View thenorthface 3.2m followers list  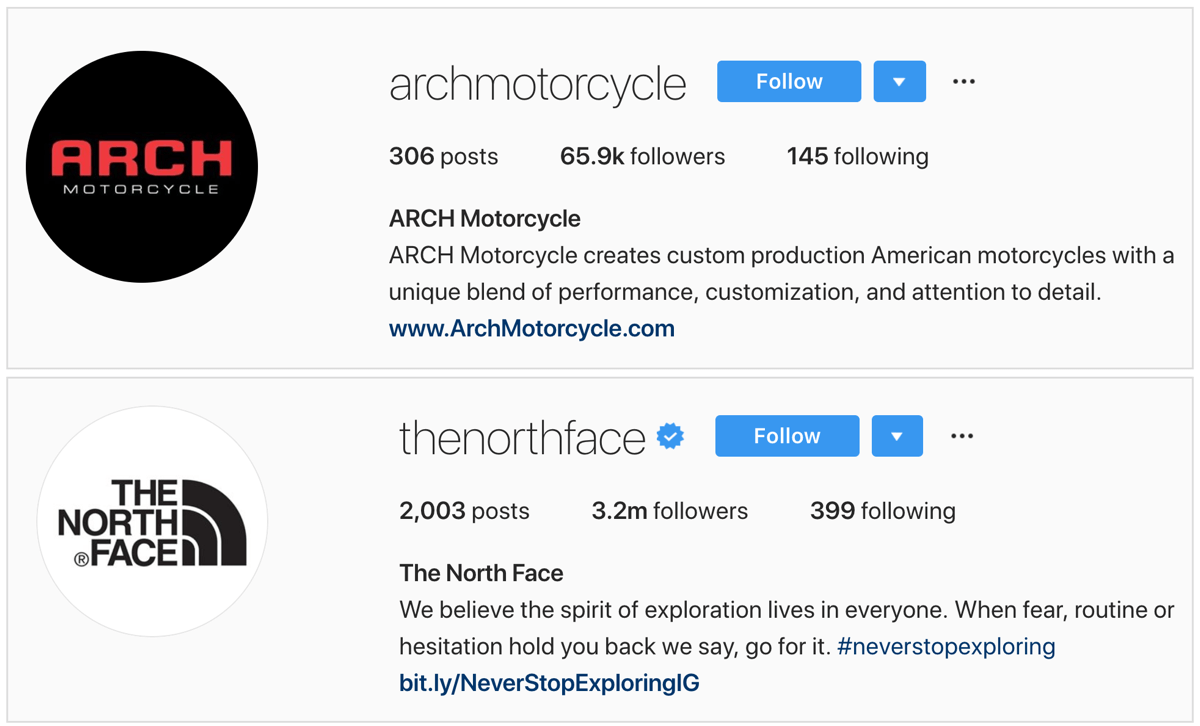670,511
